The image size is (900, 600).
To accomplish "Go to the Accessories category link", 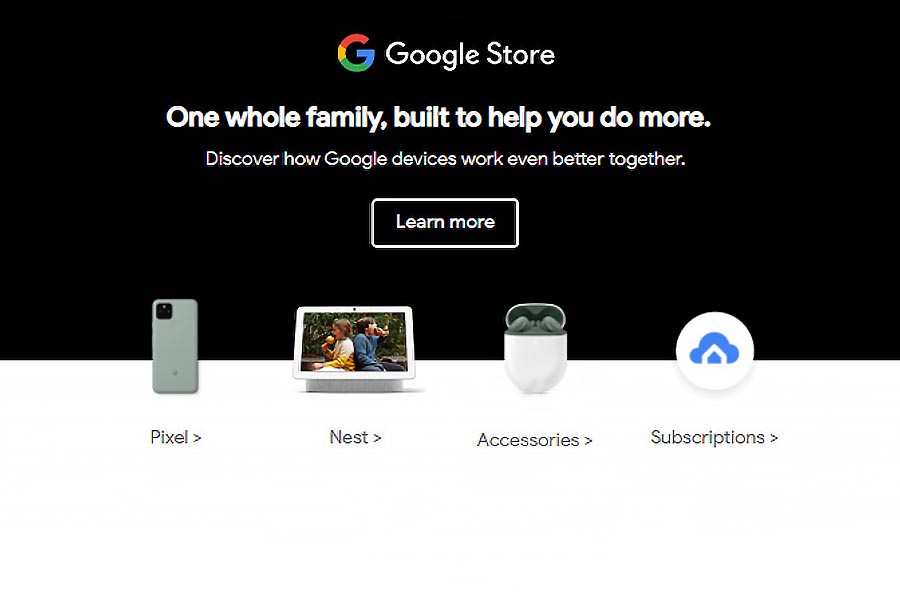I will 534,440.
